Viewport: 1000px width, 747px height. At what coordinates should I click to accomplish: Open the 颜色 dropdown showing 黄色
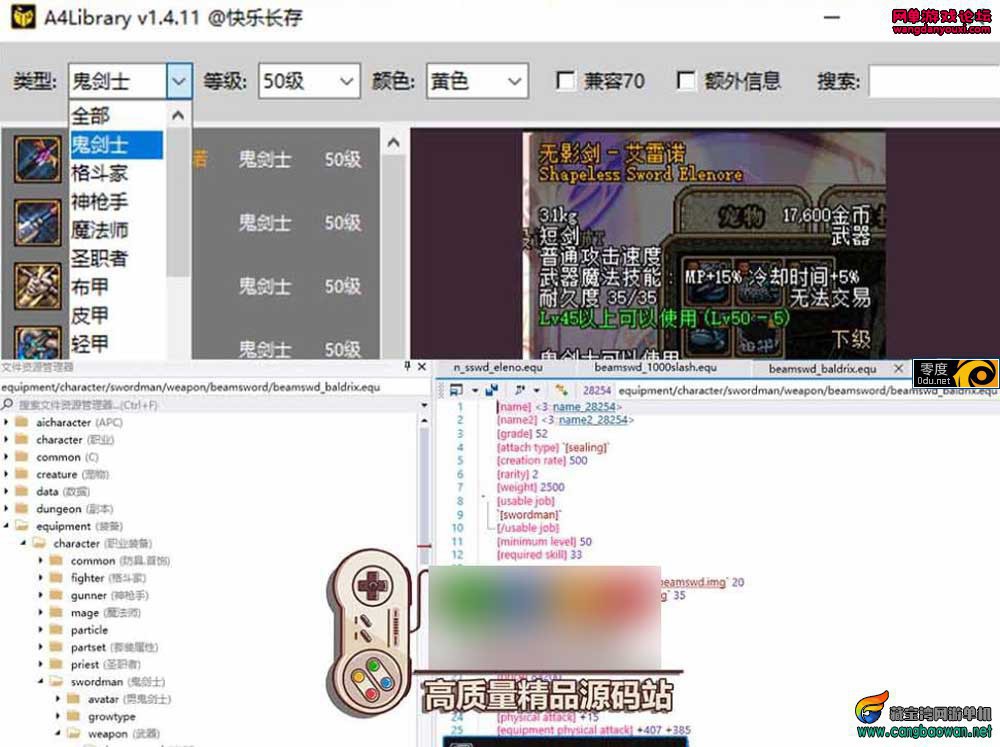pos(477,81)
